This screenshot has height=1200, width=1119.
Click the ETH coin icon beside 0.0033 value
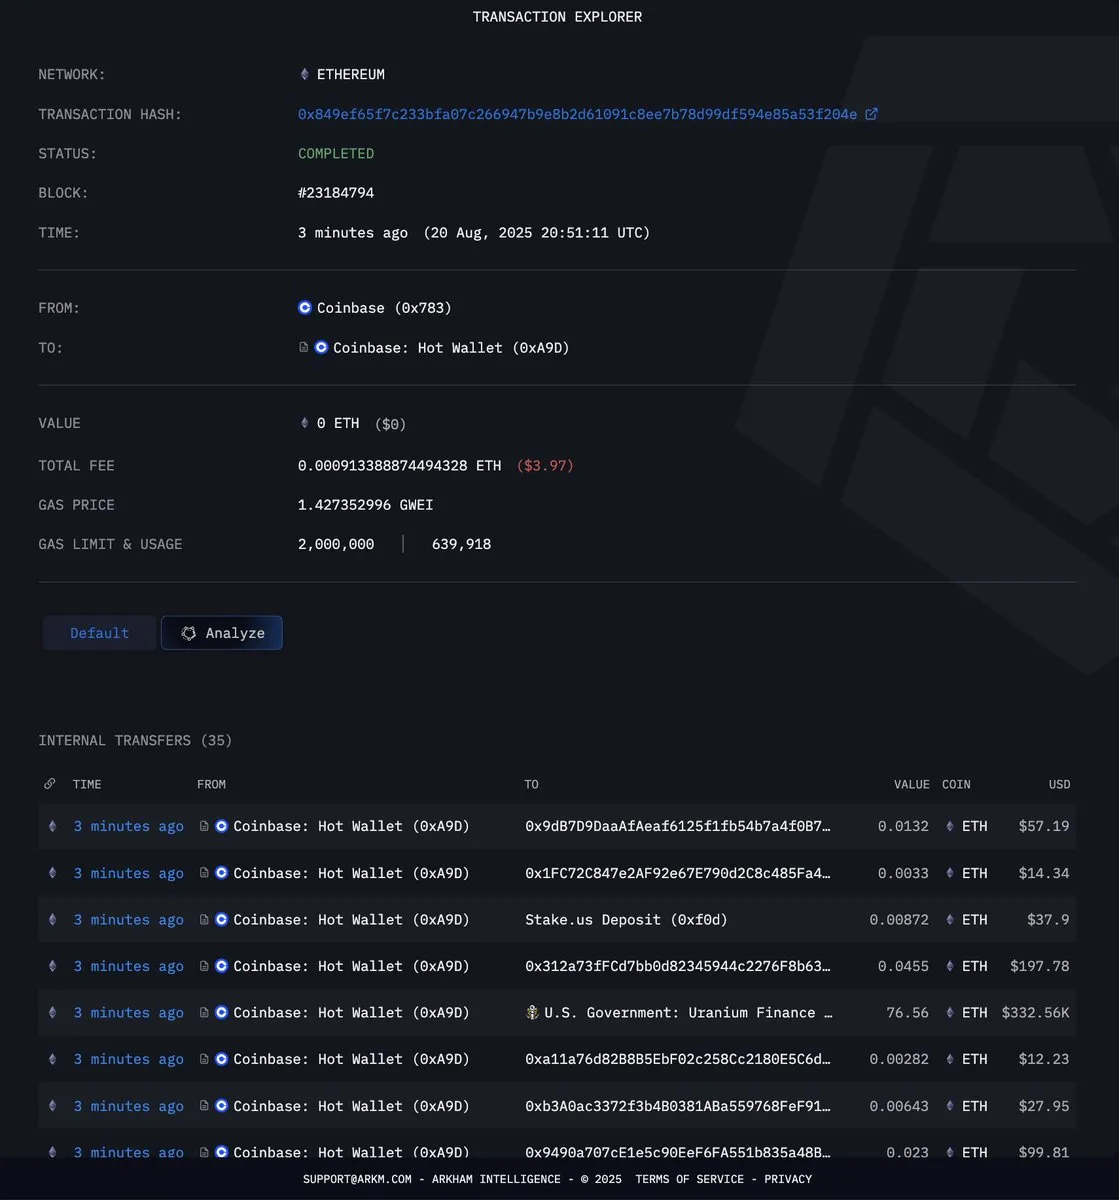(x=950, y=873)
